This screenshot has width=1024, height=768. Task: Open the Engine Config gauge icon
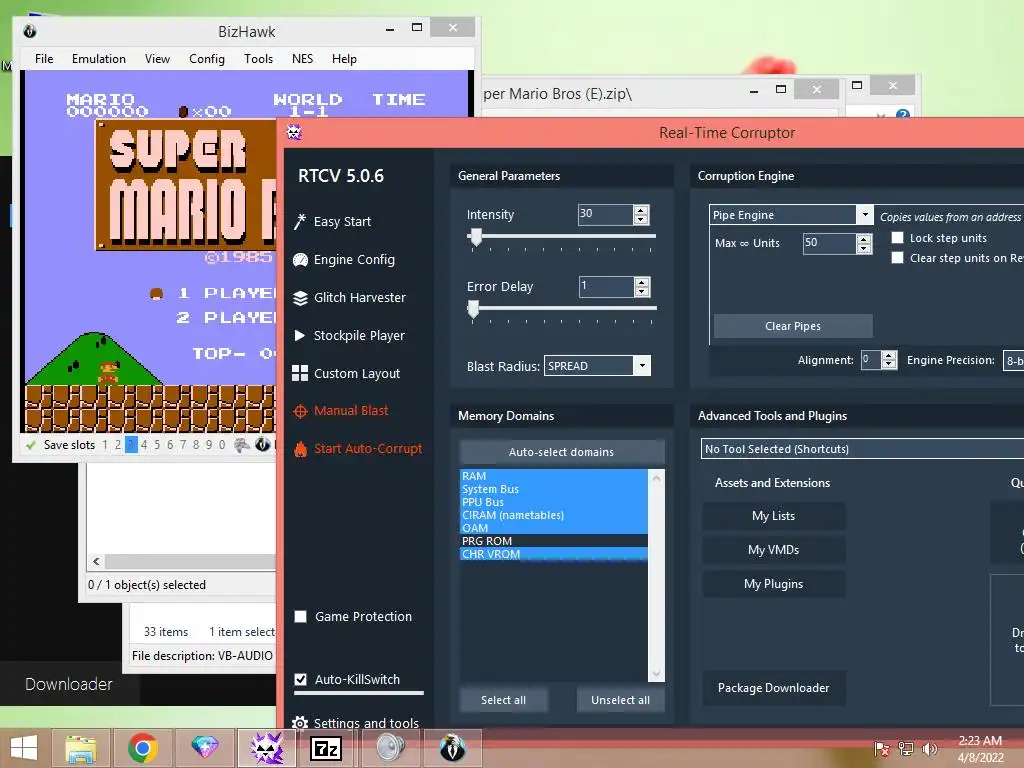pyautogui.click(x=300, y=259)
